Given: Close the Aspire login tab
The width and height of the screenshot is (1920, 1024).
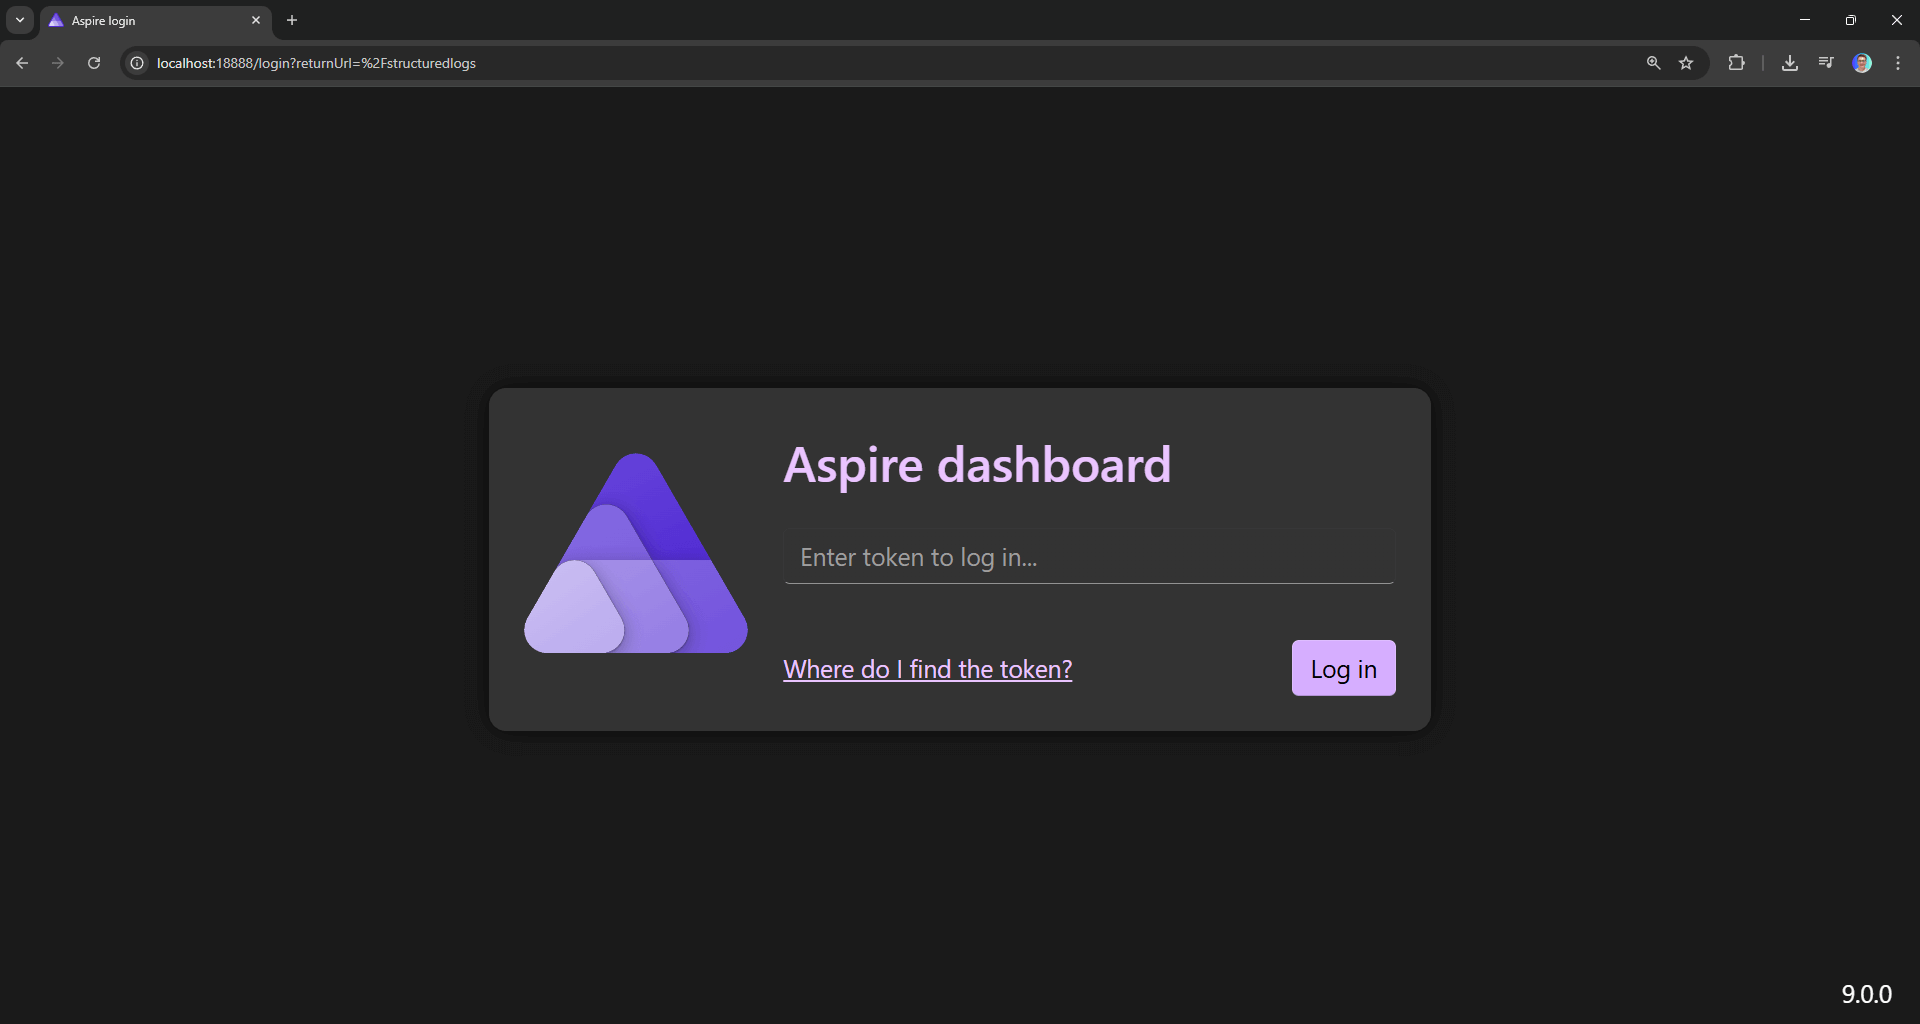Looking at the screenshot, I should pyautogui.click(x=256, y=20).
